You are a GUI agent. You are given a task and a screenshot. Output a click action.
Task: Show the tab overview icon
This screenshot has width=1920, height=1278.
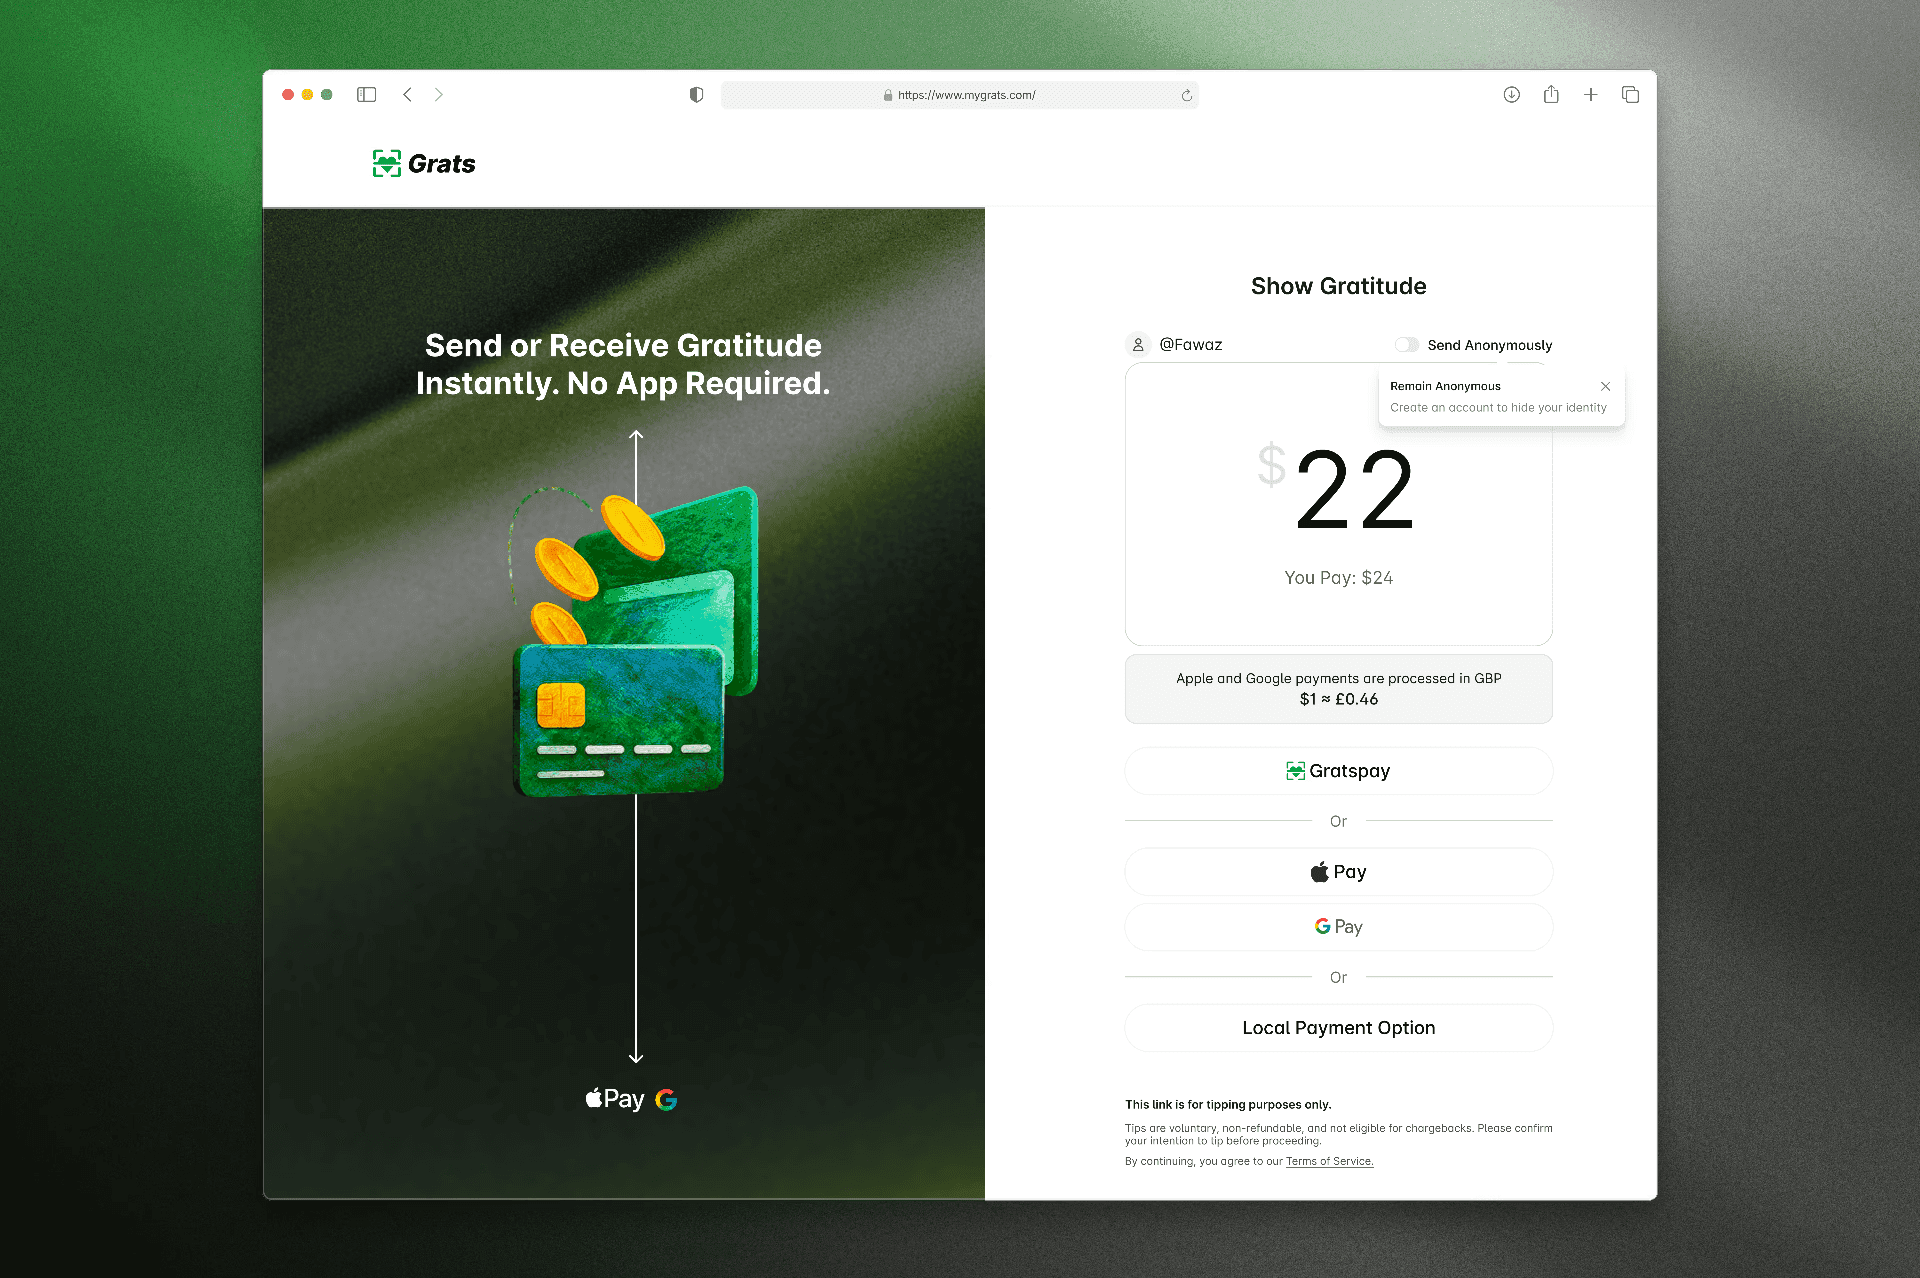coord(1630,95)
